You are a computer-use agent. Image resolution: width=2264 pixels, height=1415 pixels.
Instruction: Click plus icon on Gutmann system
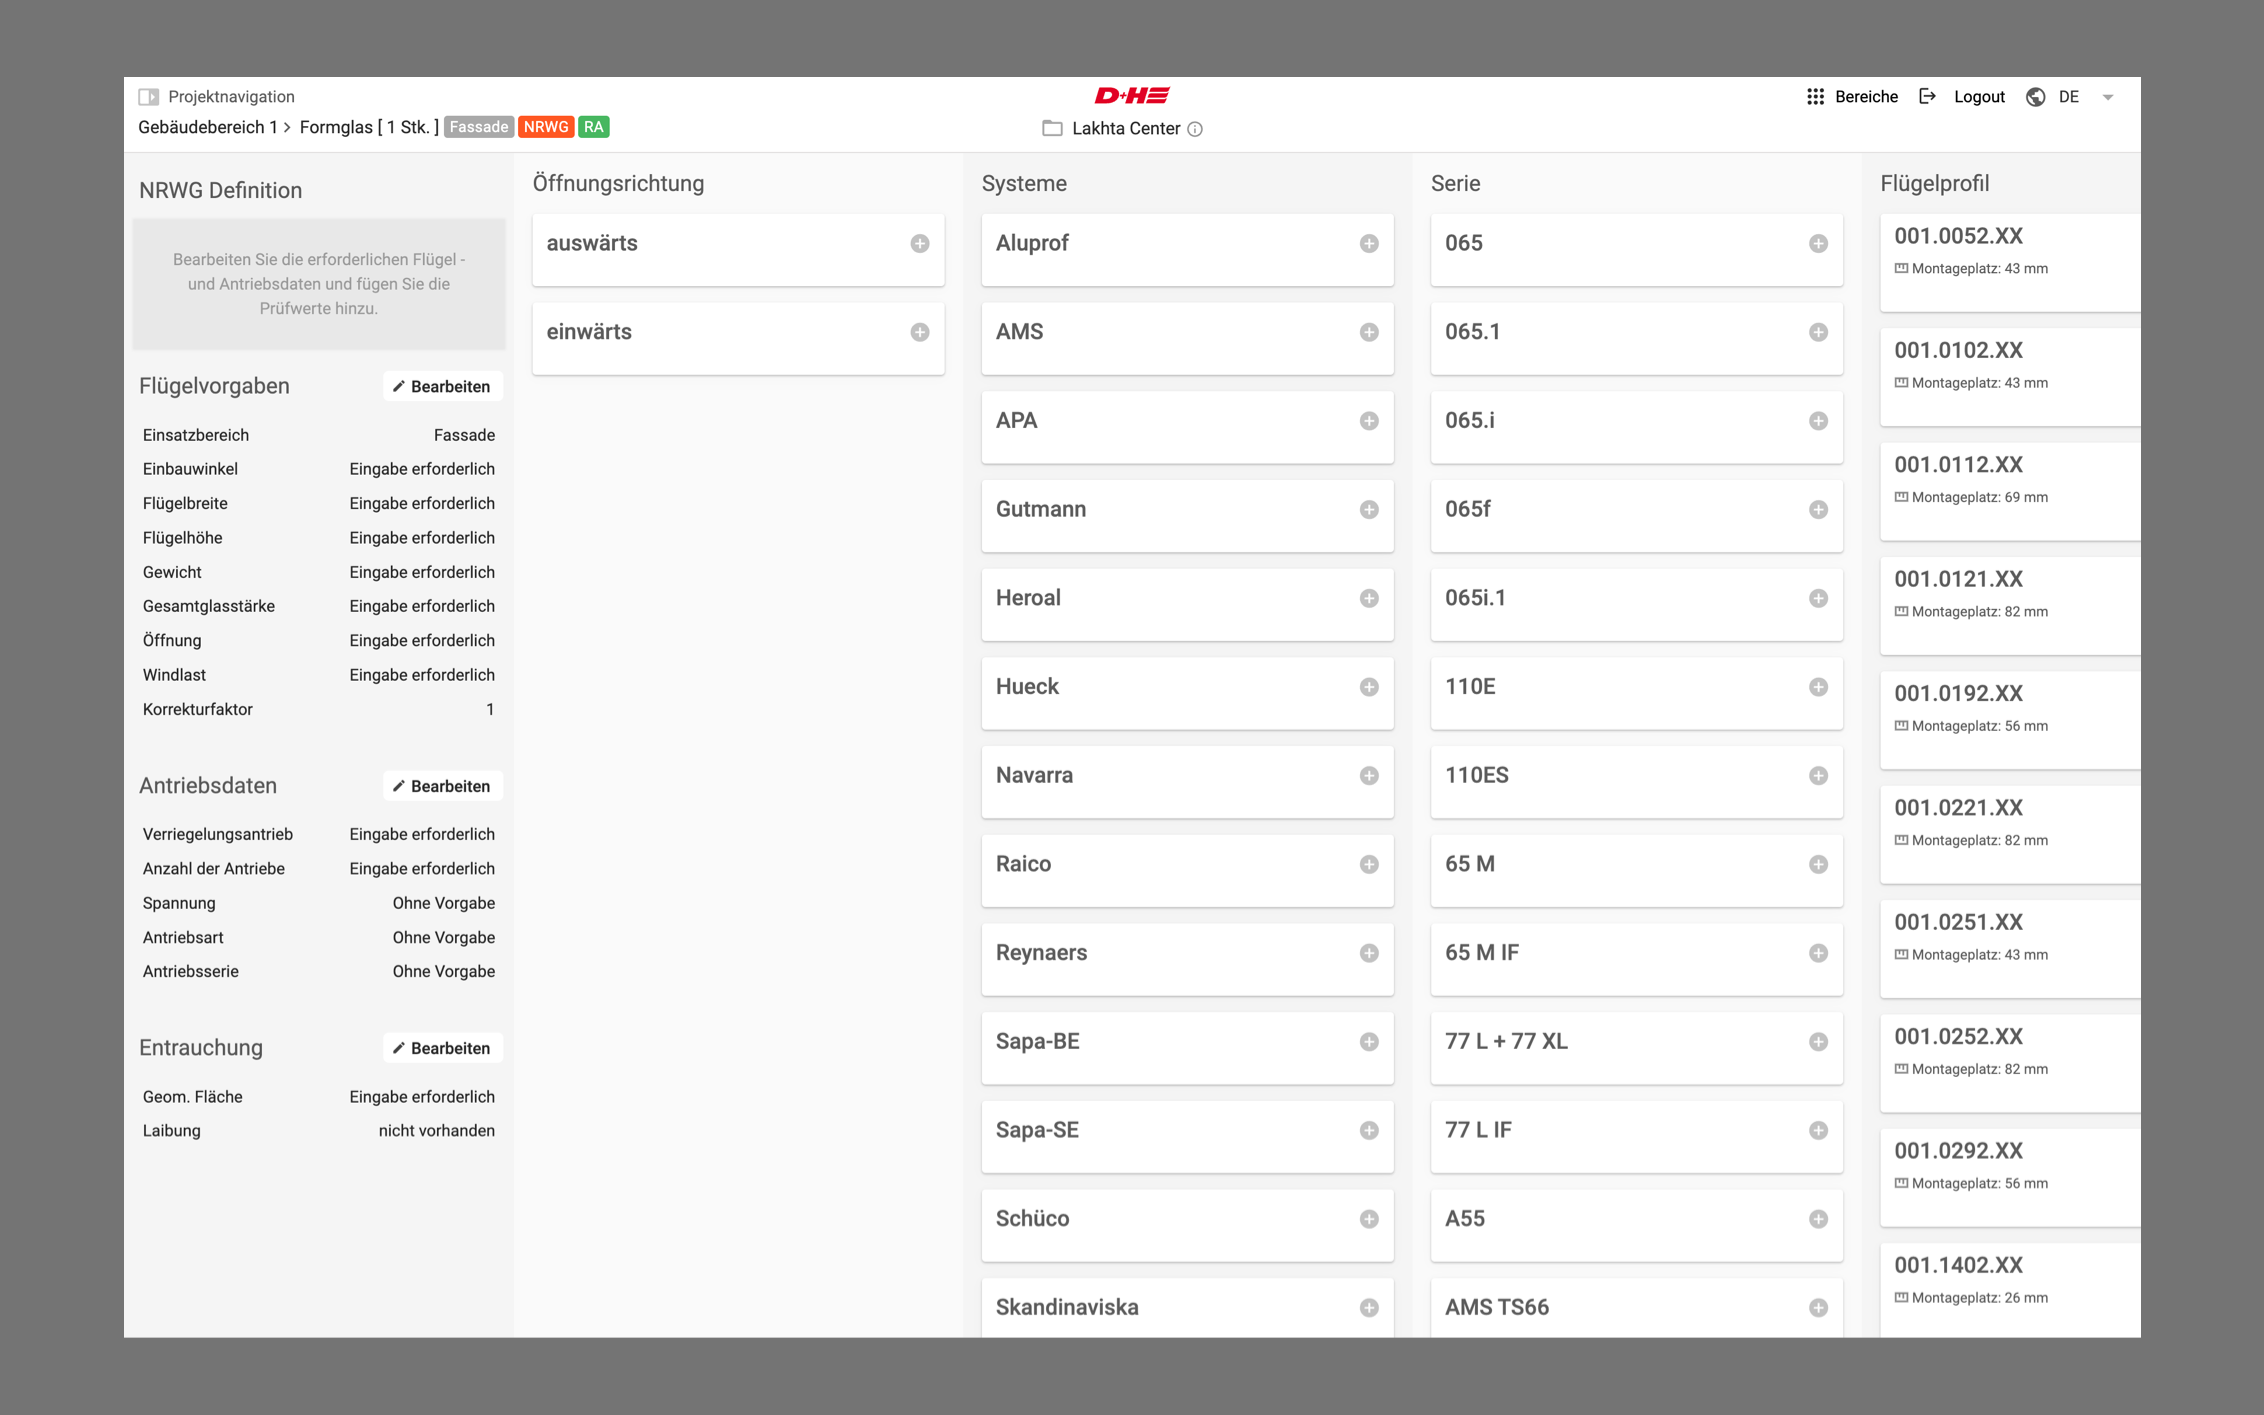pos(1369,510)
